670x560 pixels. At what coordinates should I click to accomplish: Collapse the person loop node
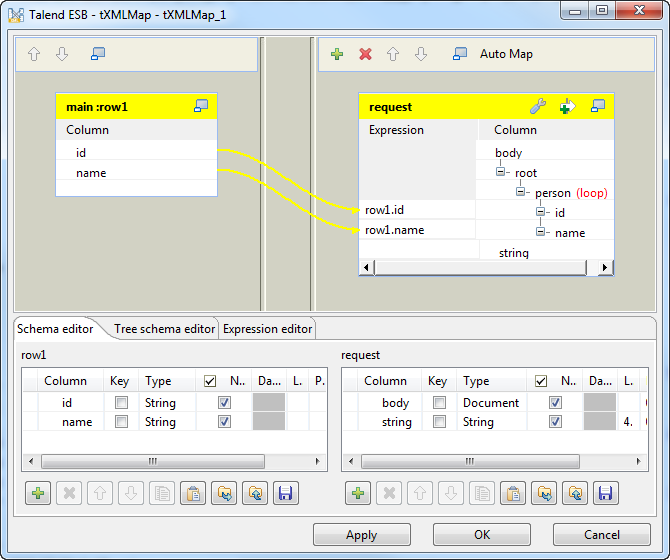point(521,193)
